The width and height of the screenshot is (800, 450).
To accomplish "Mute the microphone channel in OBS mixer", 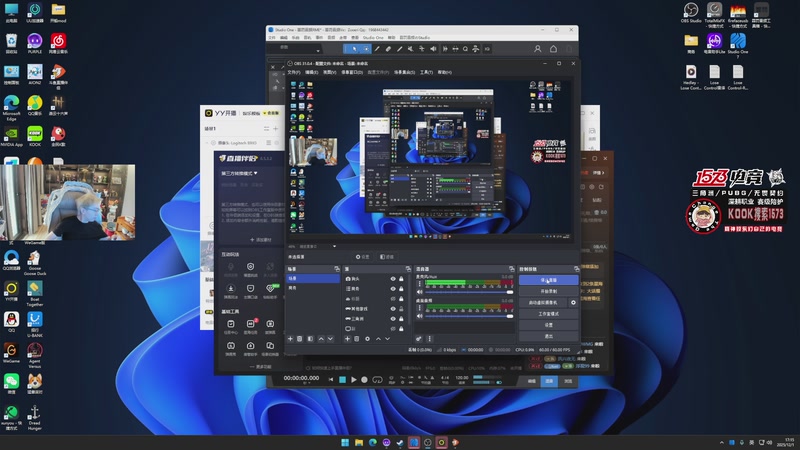I will point(419,292).
